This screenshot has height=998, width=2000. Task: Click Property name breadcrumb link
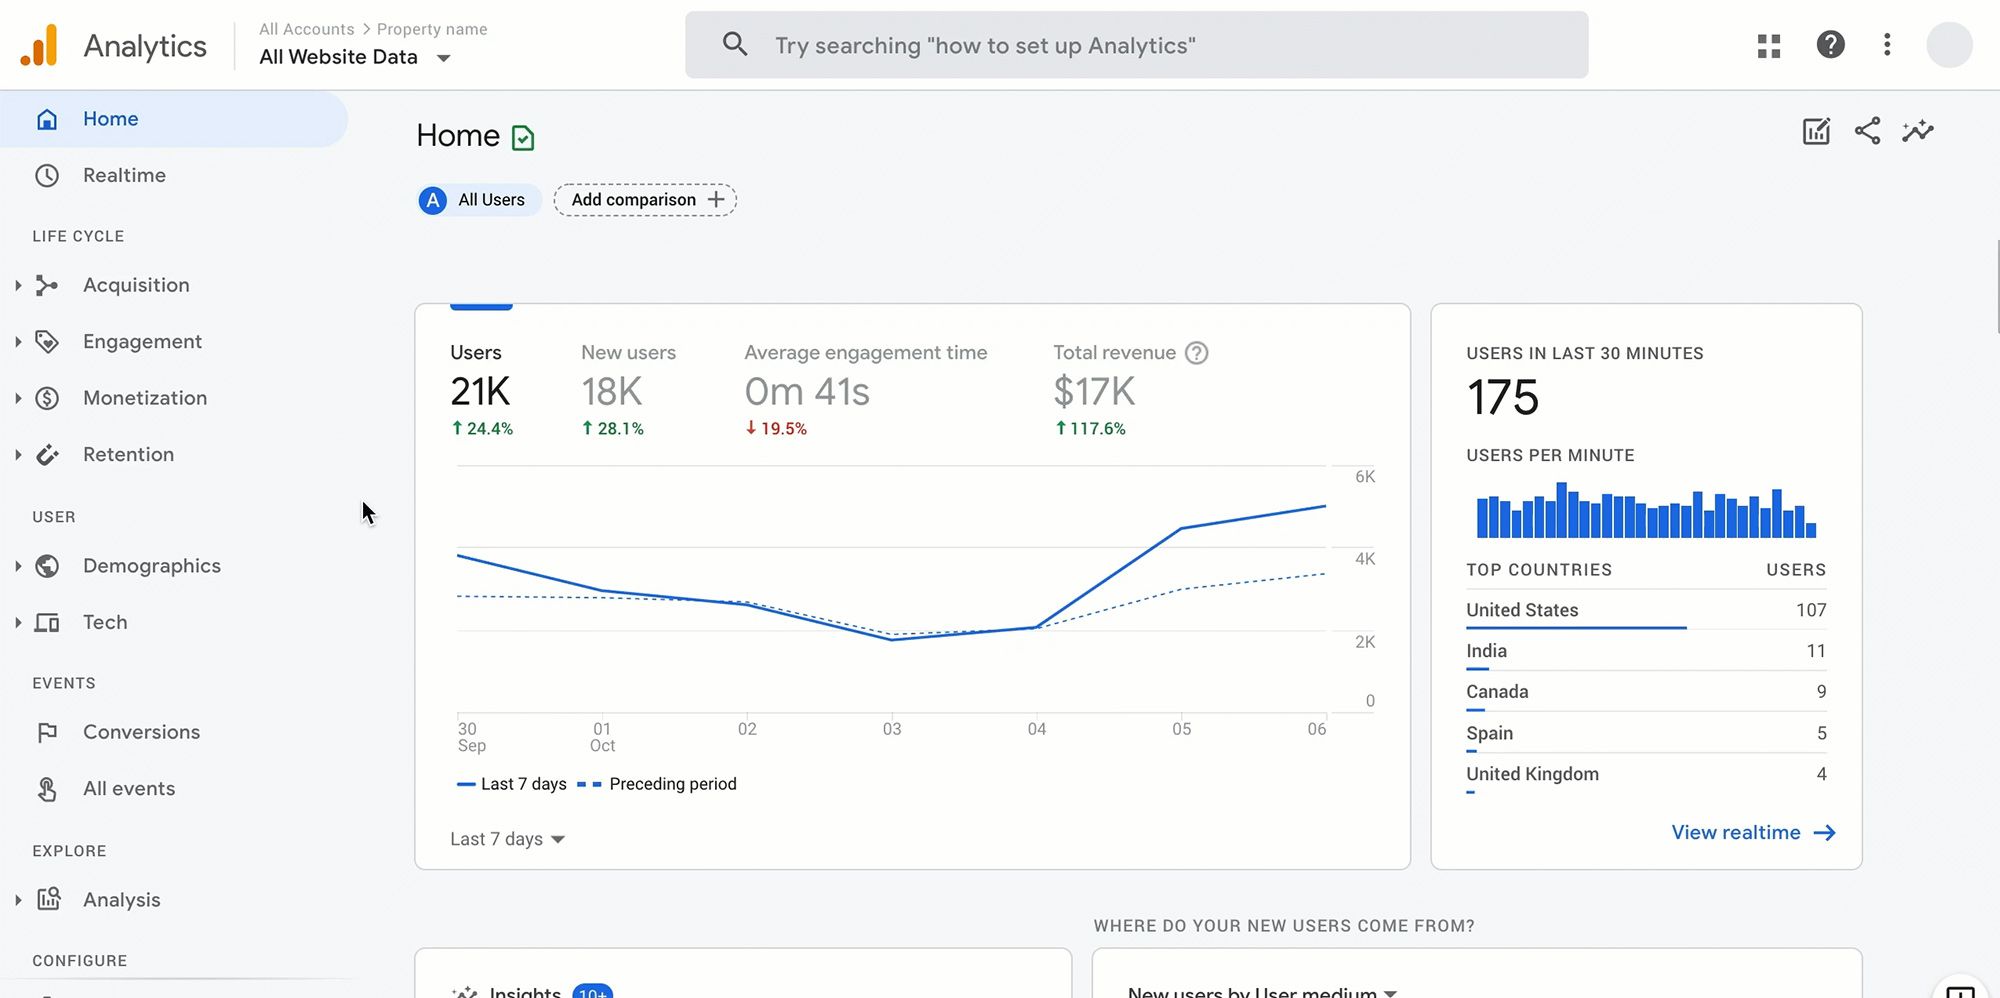click(x=432, y=30)
